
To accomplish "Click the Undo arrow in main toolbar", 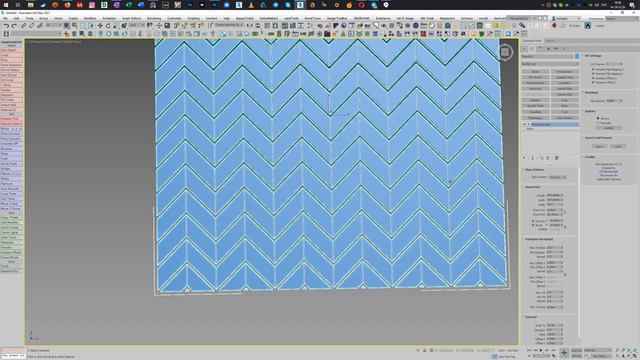I will tap(6, 26).
